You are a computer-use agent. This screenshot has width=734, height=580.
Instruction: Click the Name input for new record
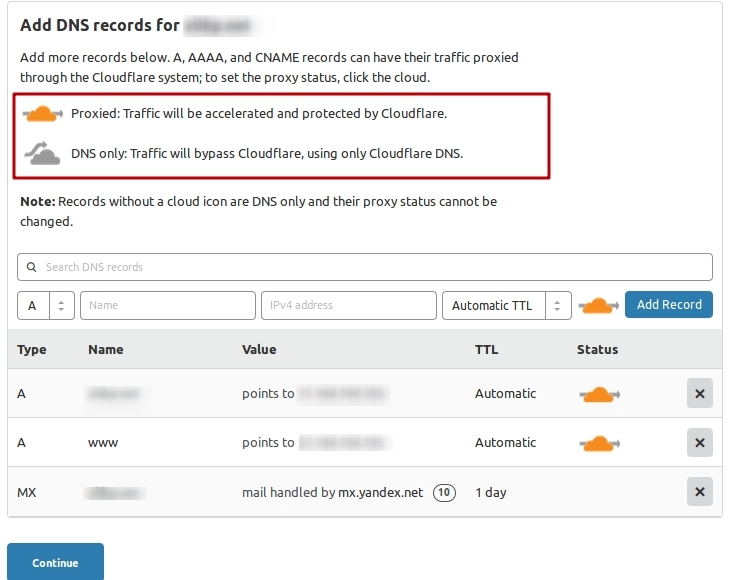tap(168, 305)
